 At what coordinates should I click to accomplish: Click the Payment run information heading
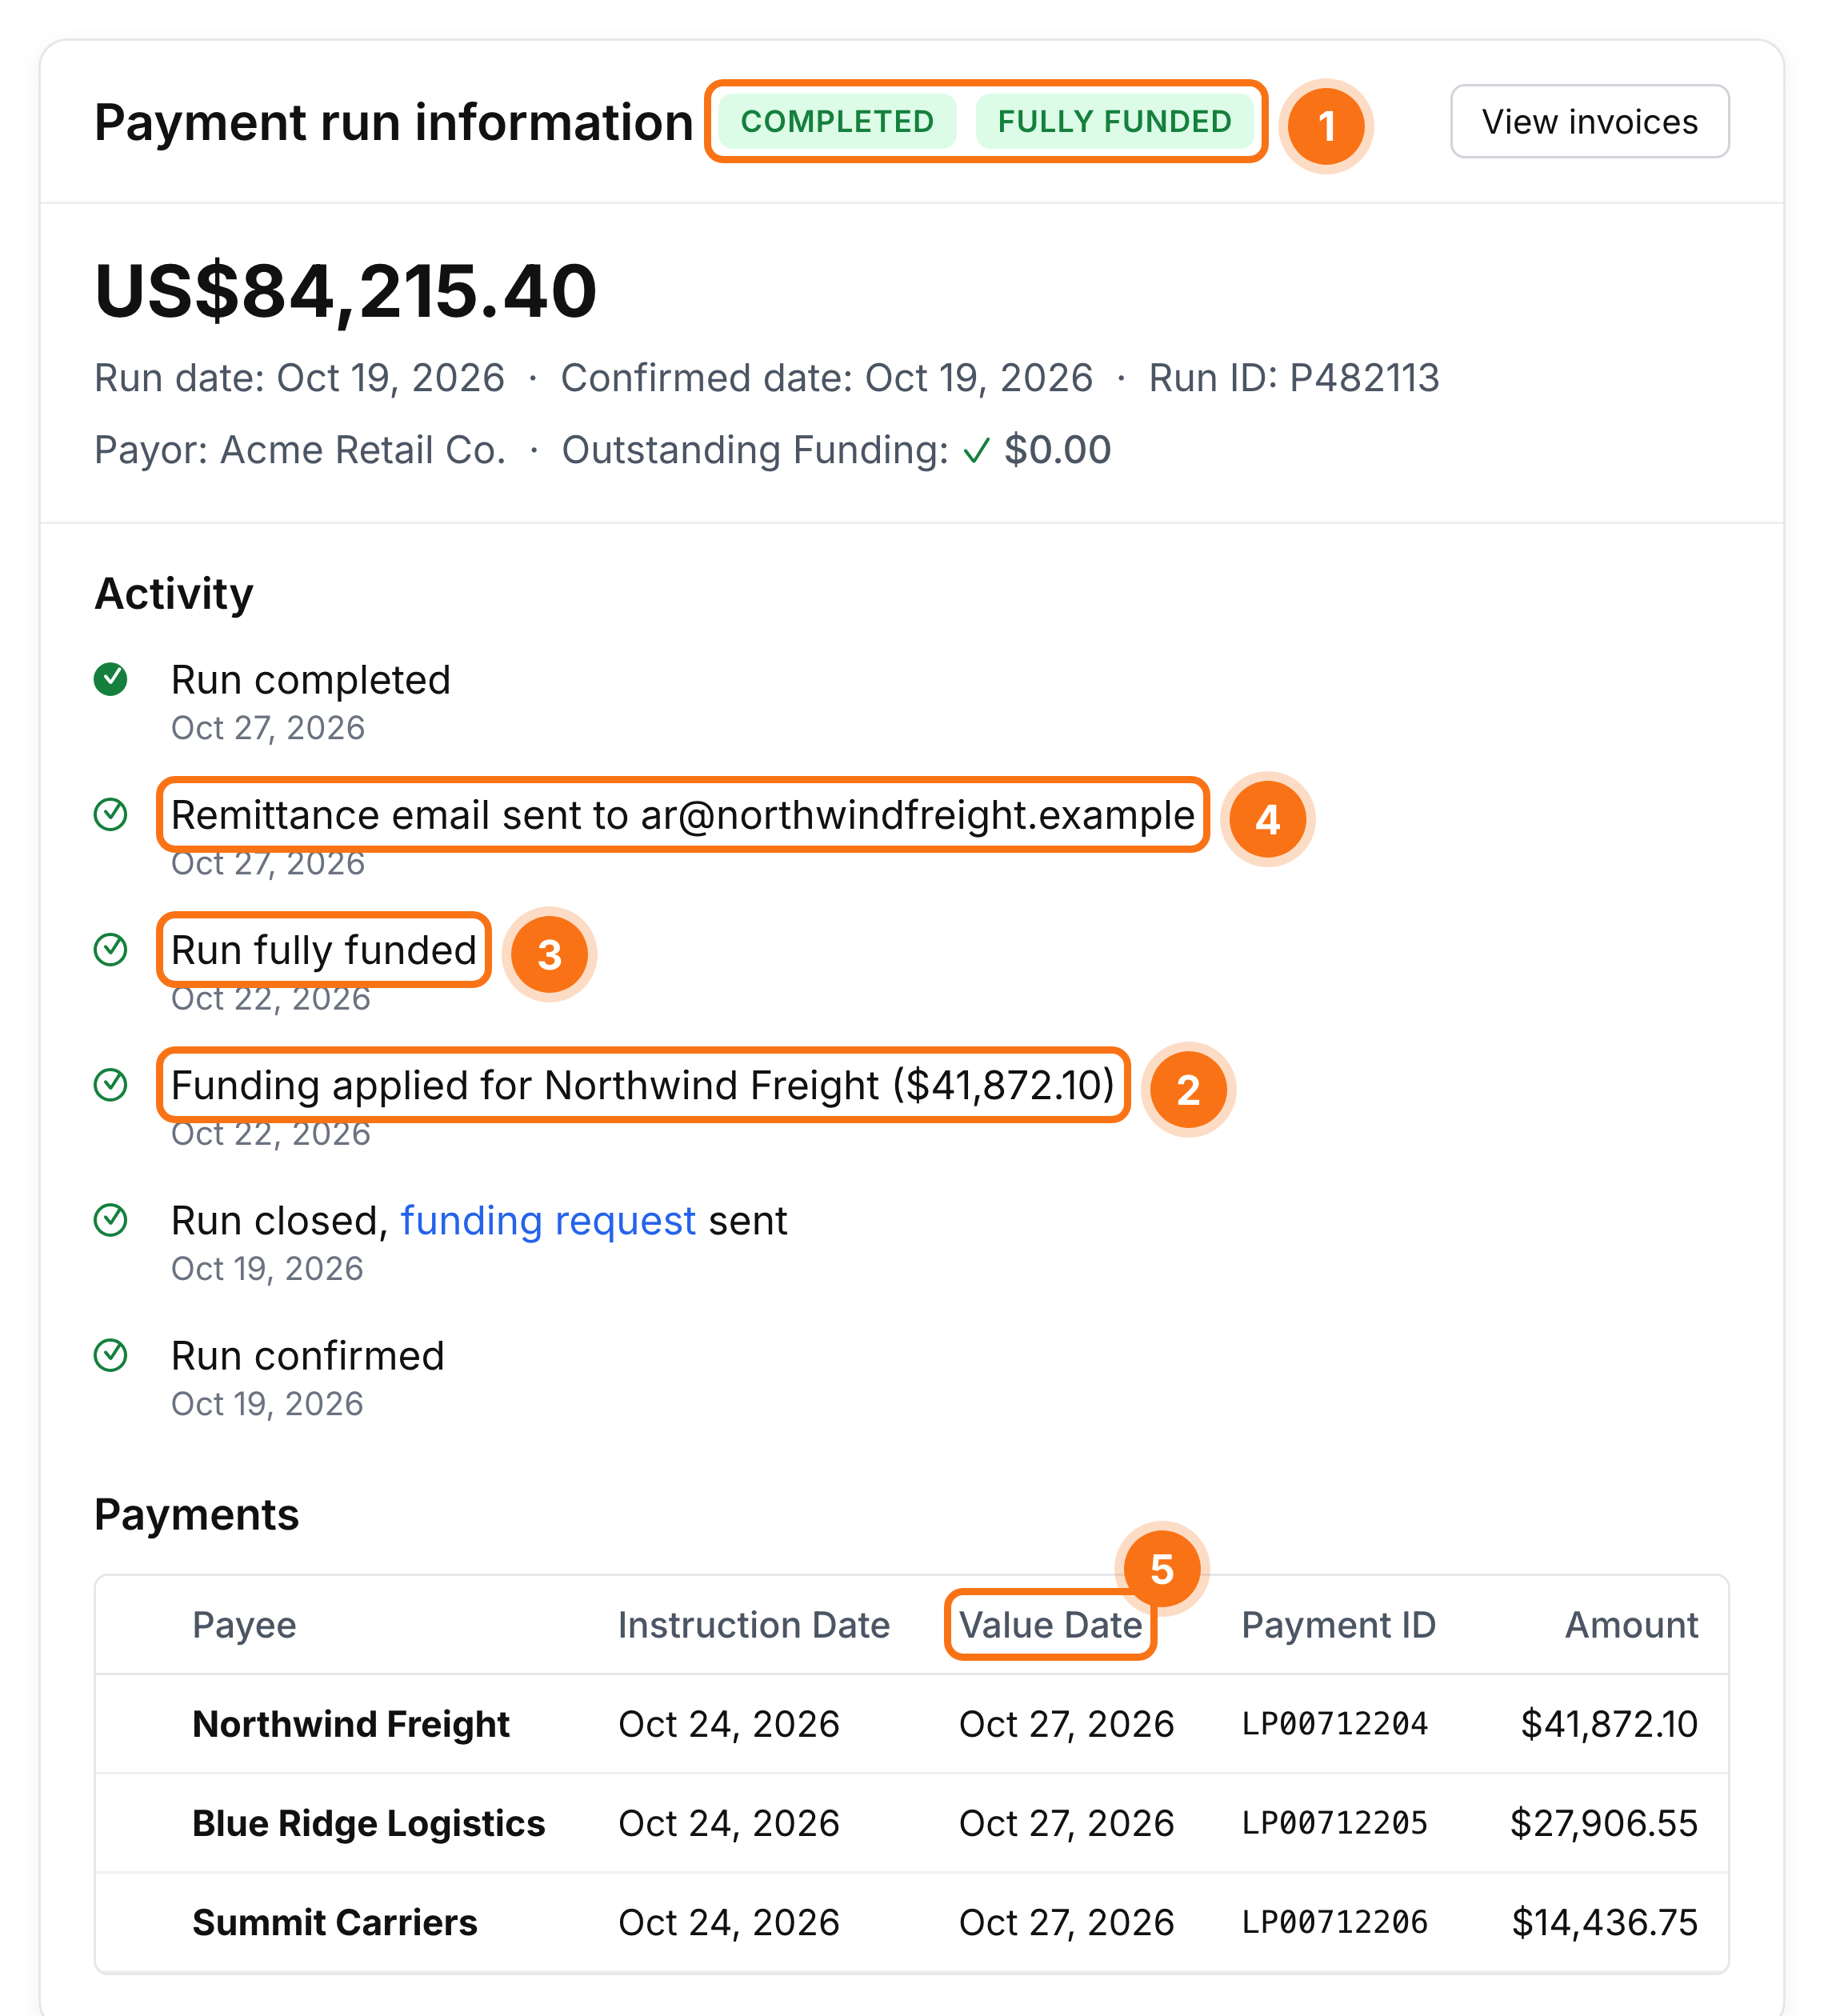(394, 122)
